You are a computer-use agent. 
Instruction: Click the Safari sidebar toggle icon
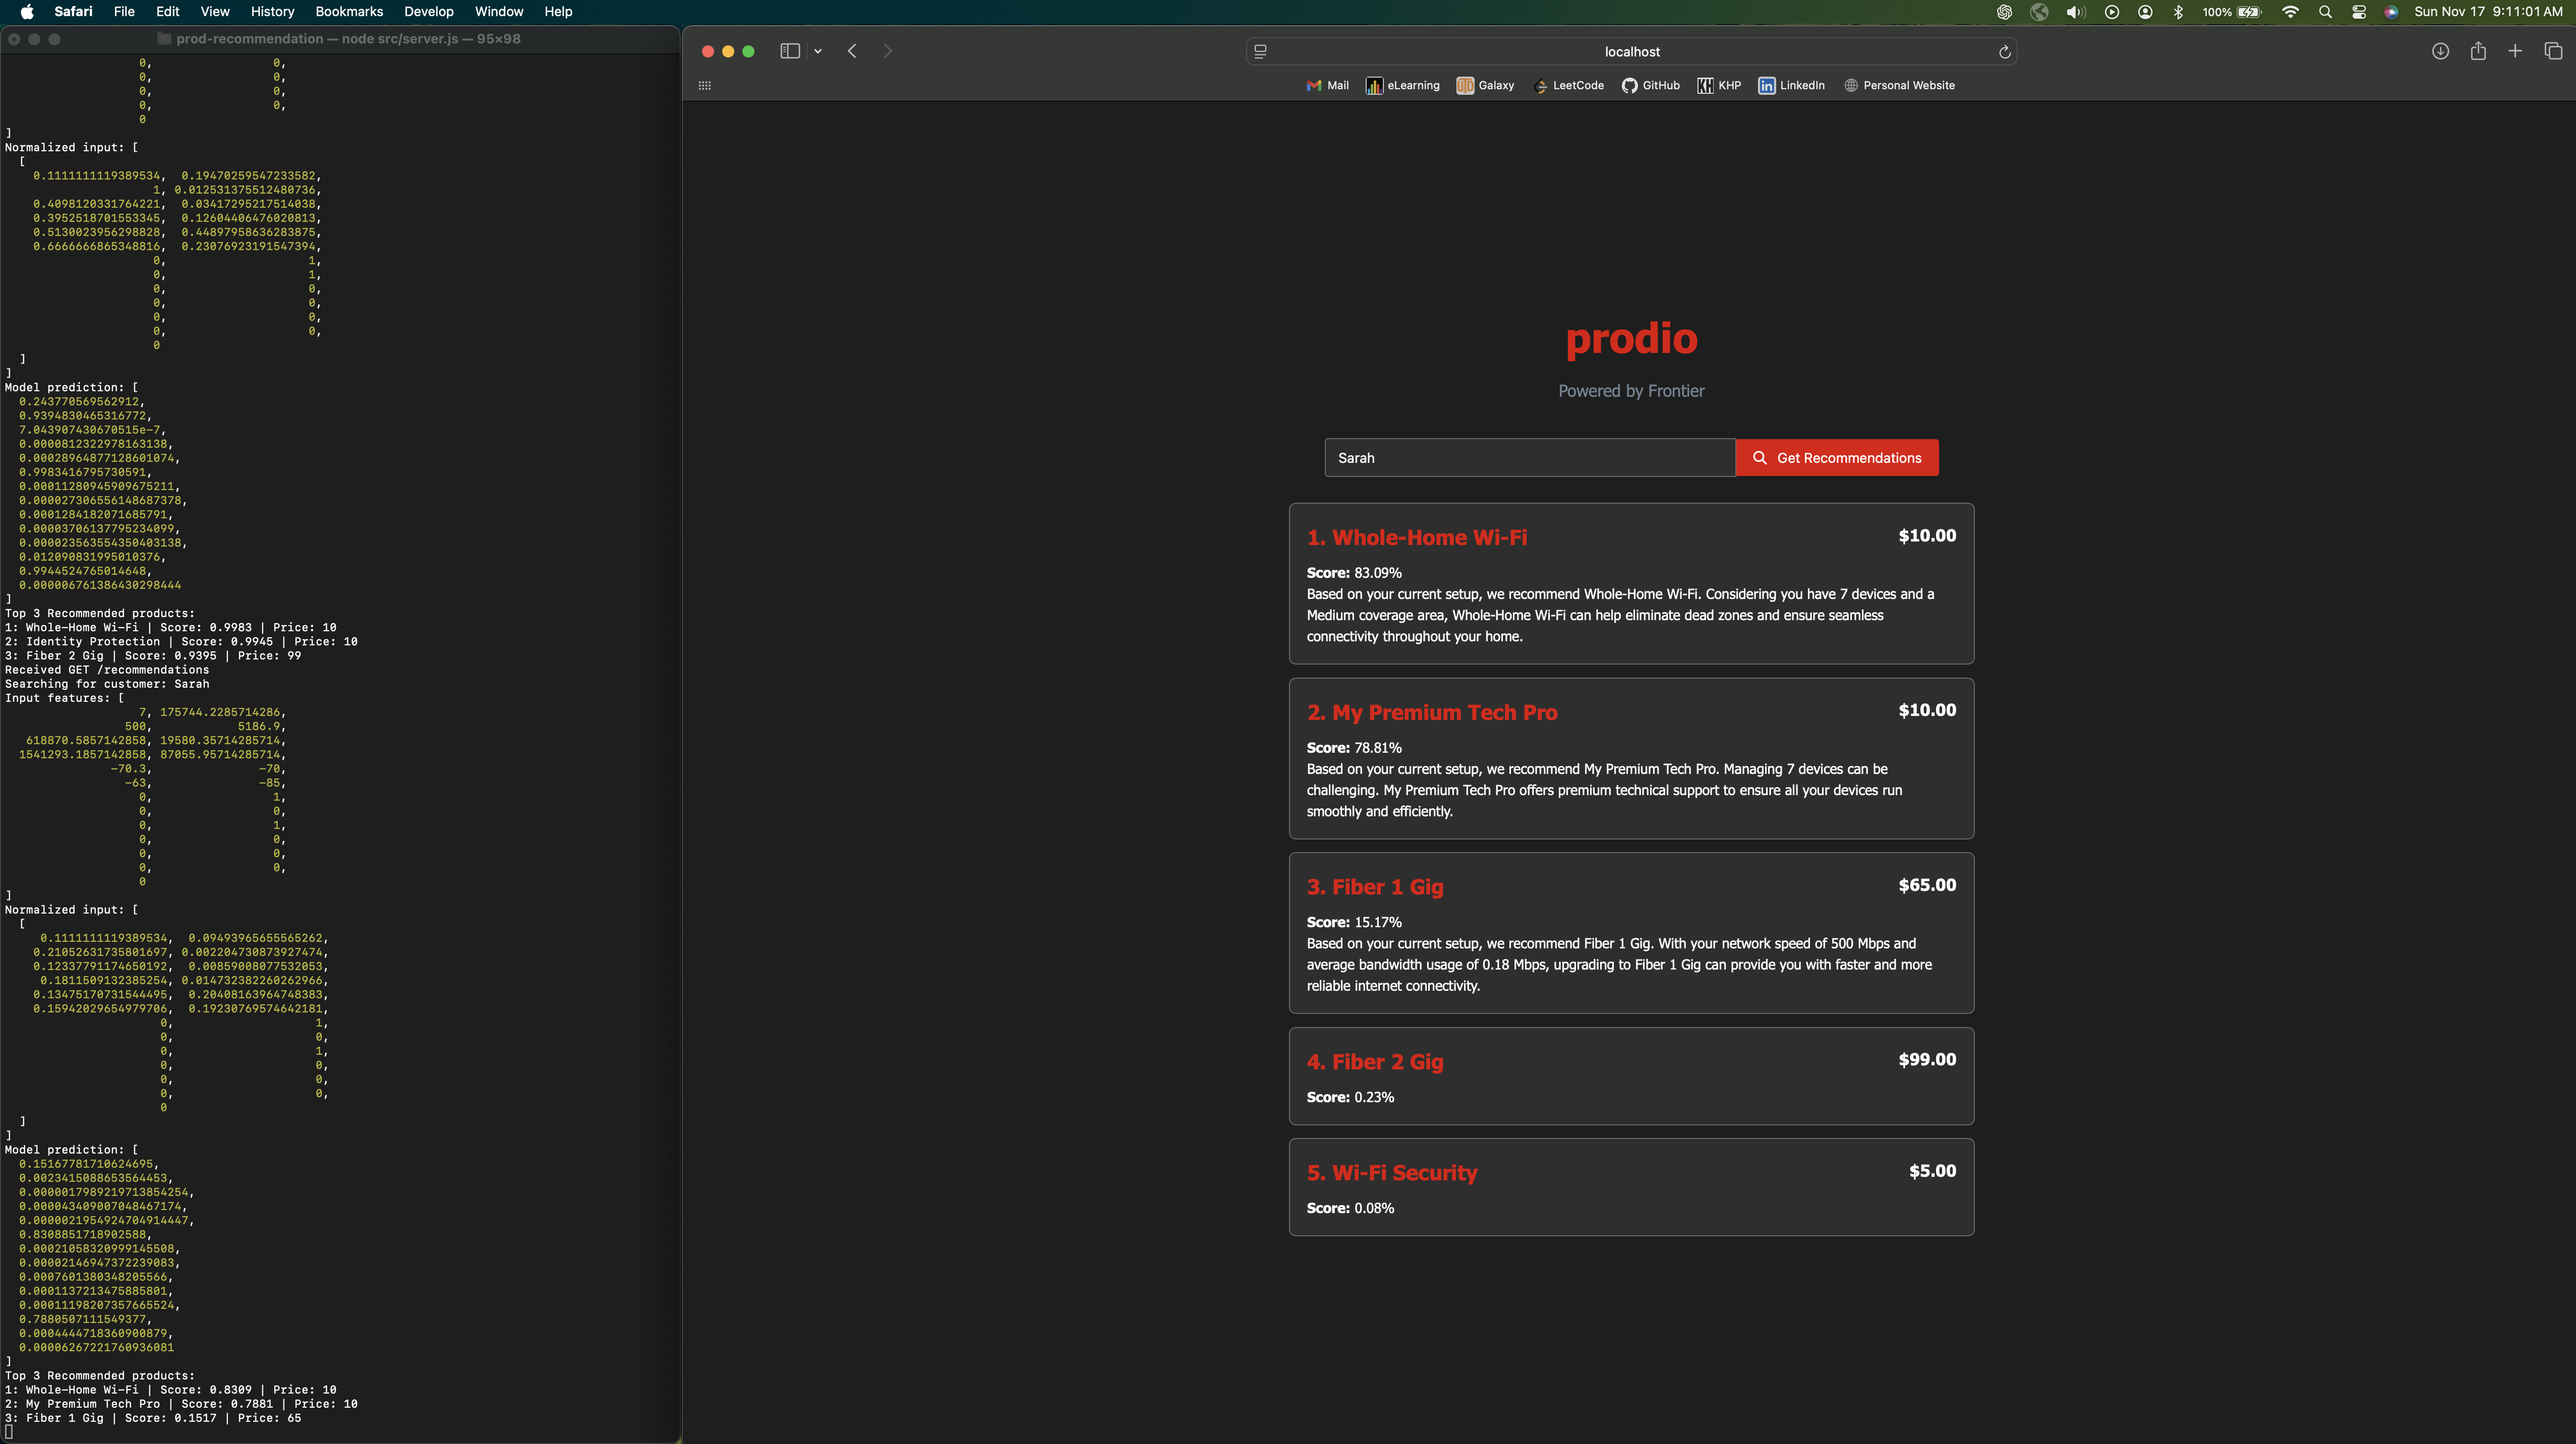(x=789, y=51)
